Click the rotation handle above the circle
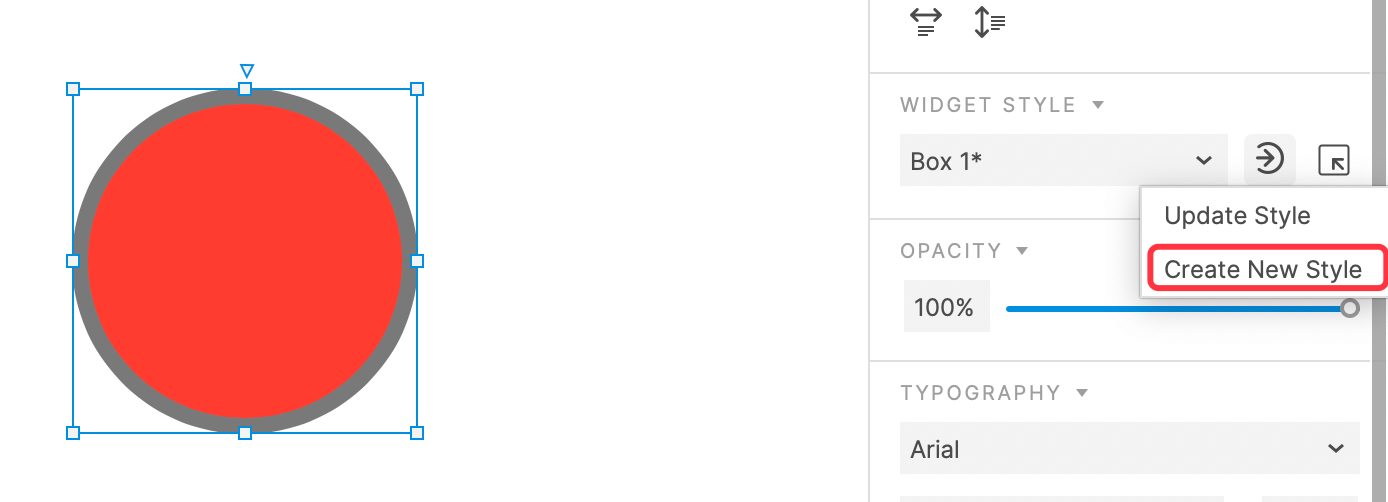The width and height of the screenshot is (1388, 502). coord(246,70)
